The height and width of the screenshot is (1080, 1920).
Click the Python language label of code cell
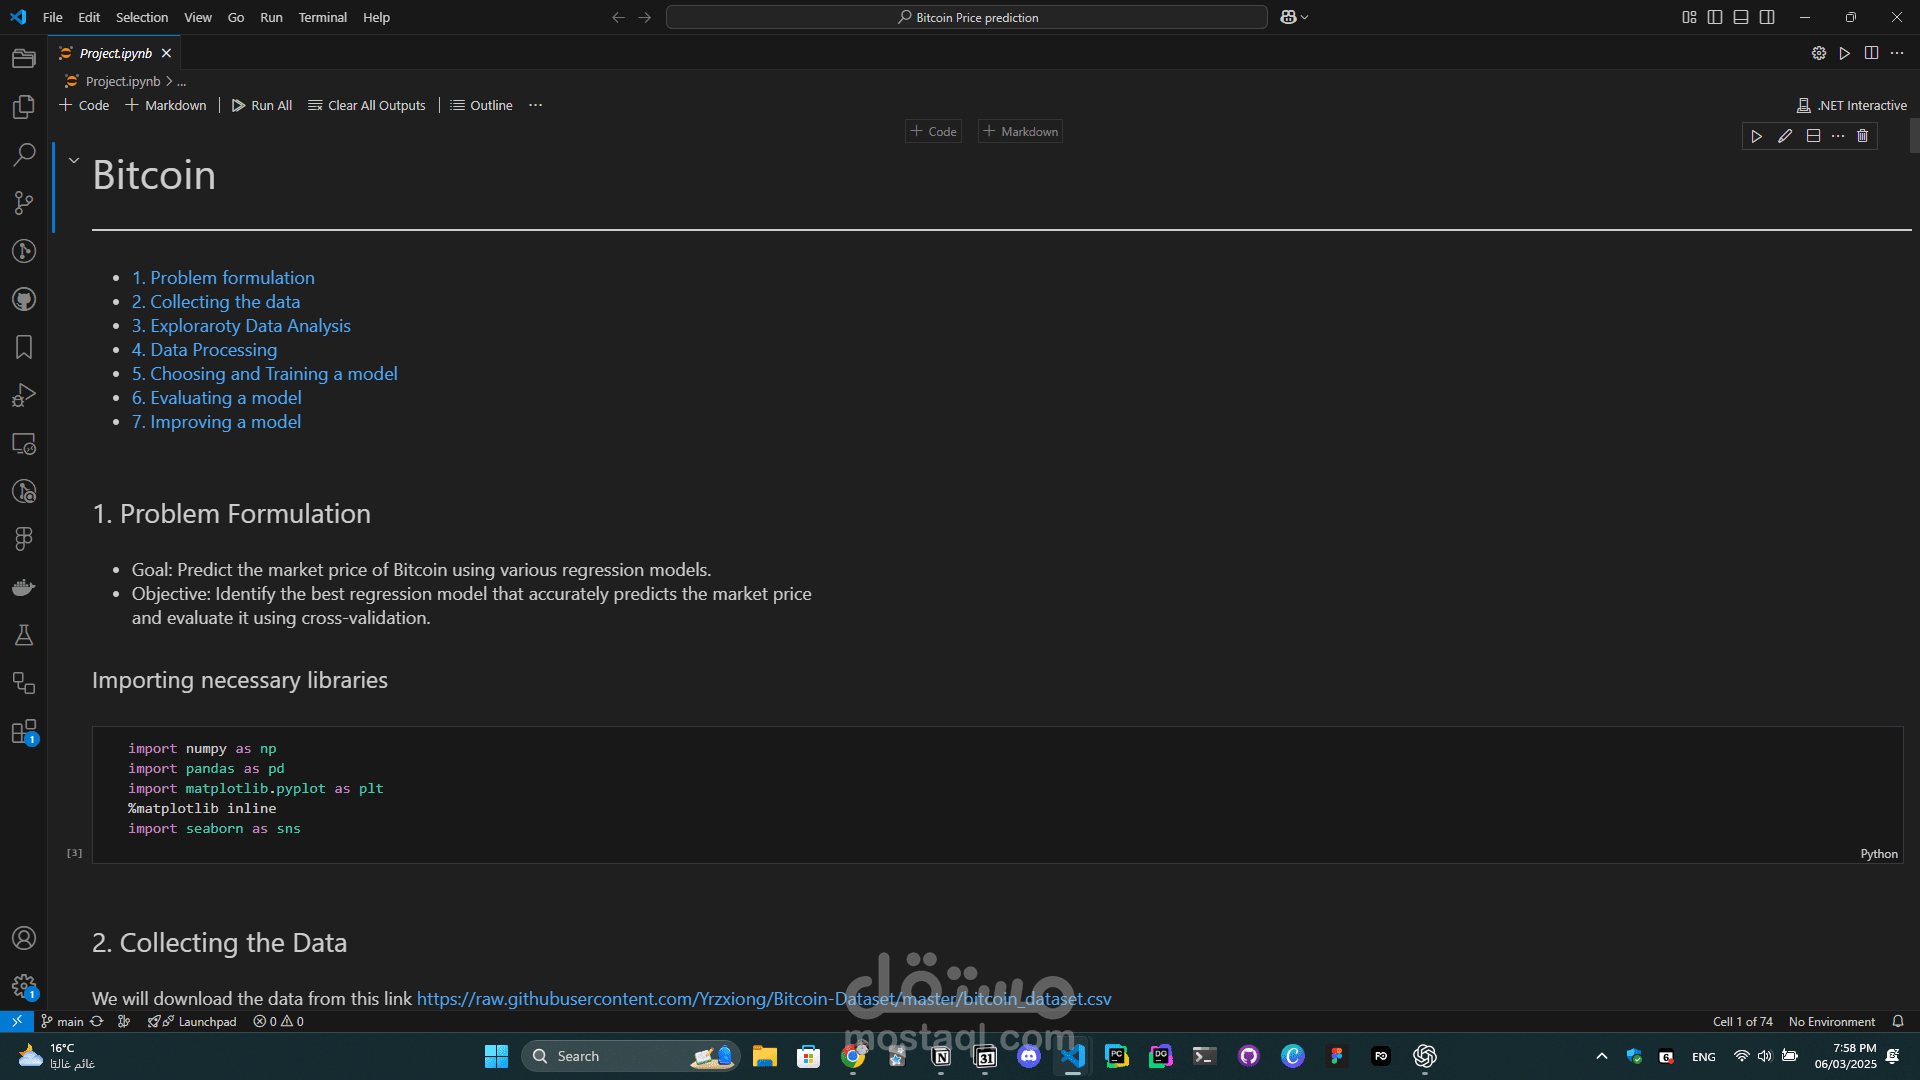pos(1879,853)
